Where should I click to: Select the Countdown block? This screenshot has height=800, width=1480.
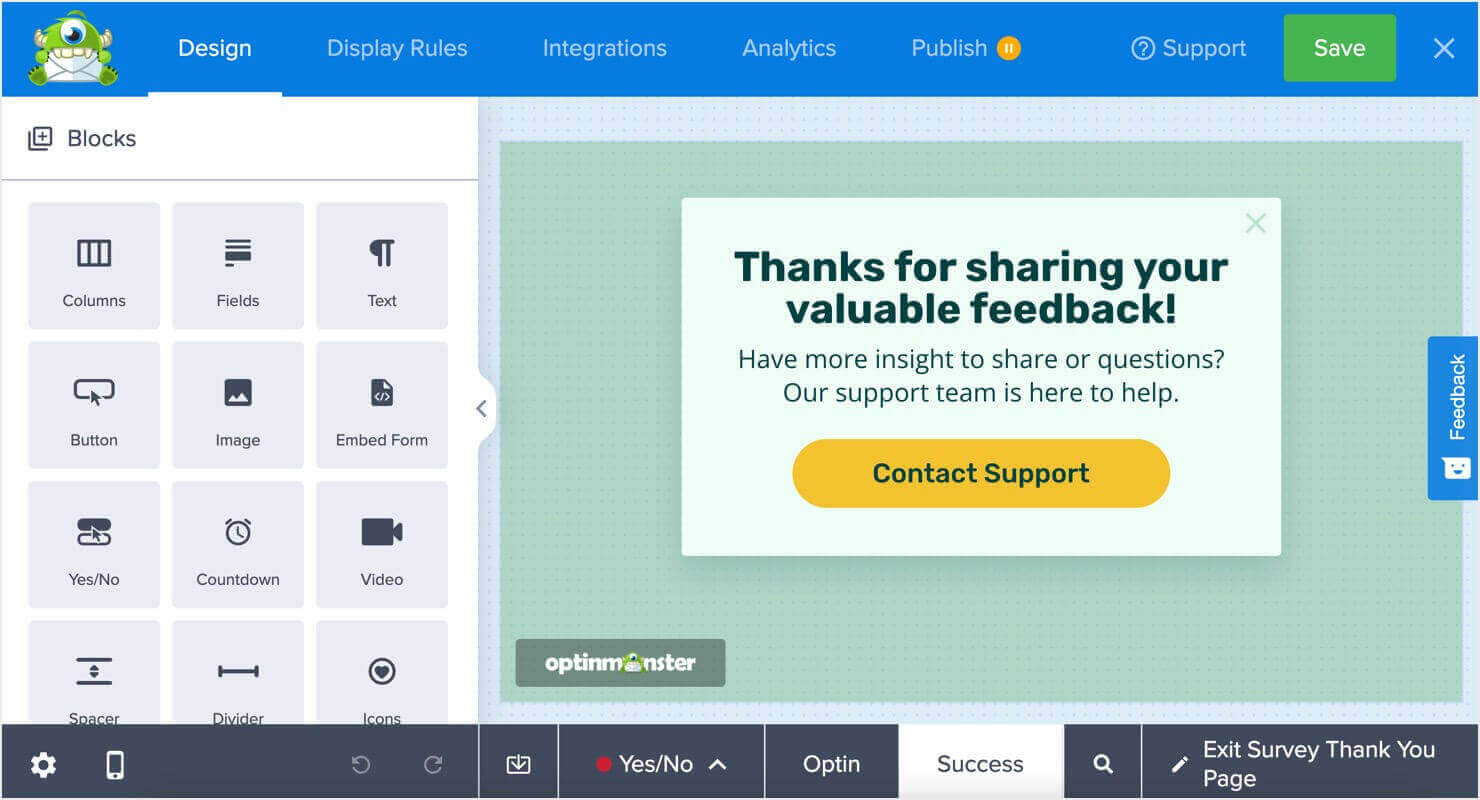point(237,543)
